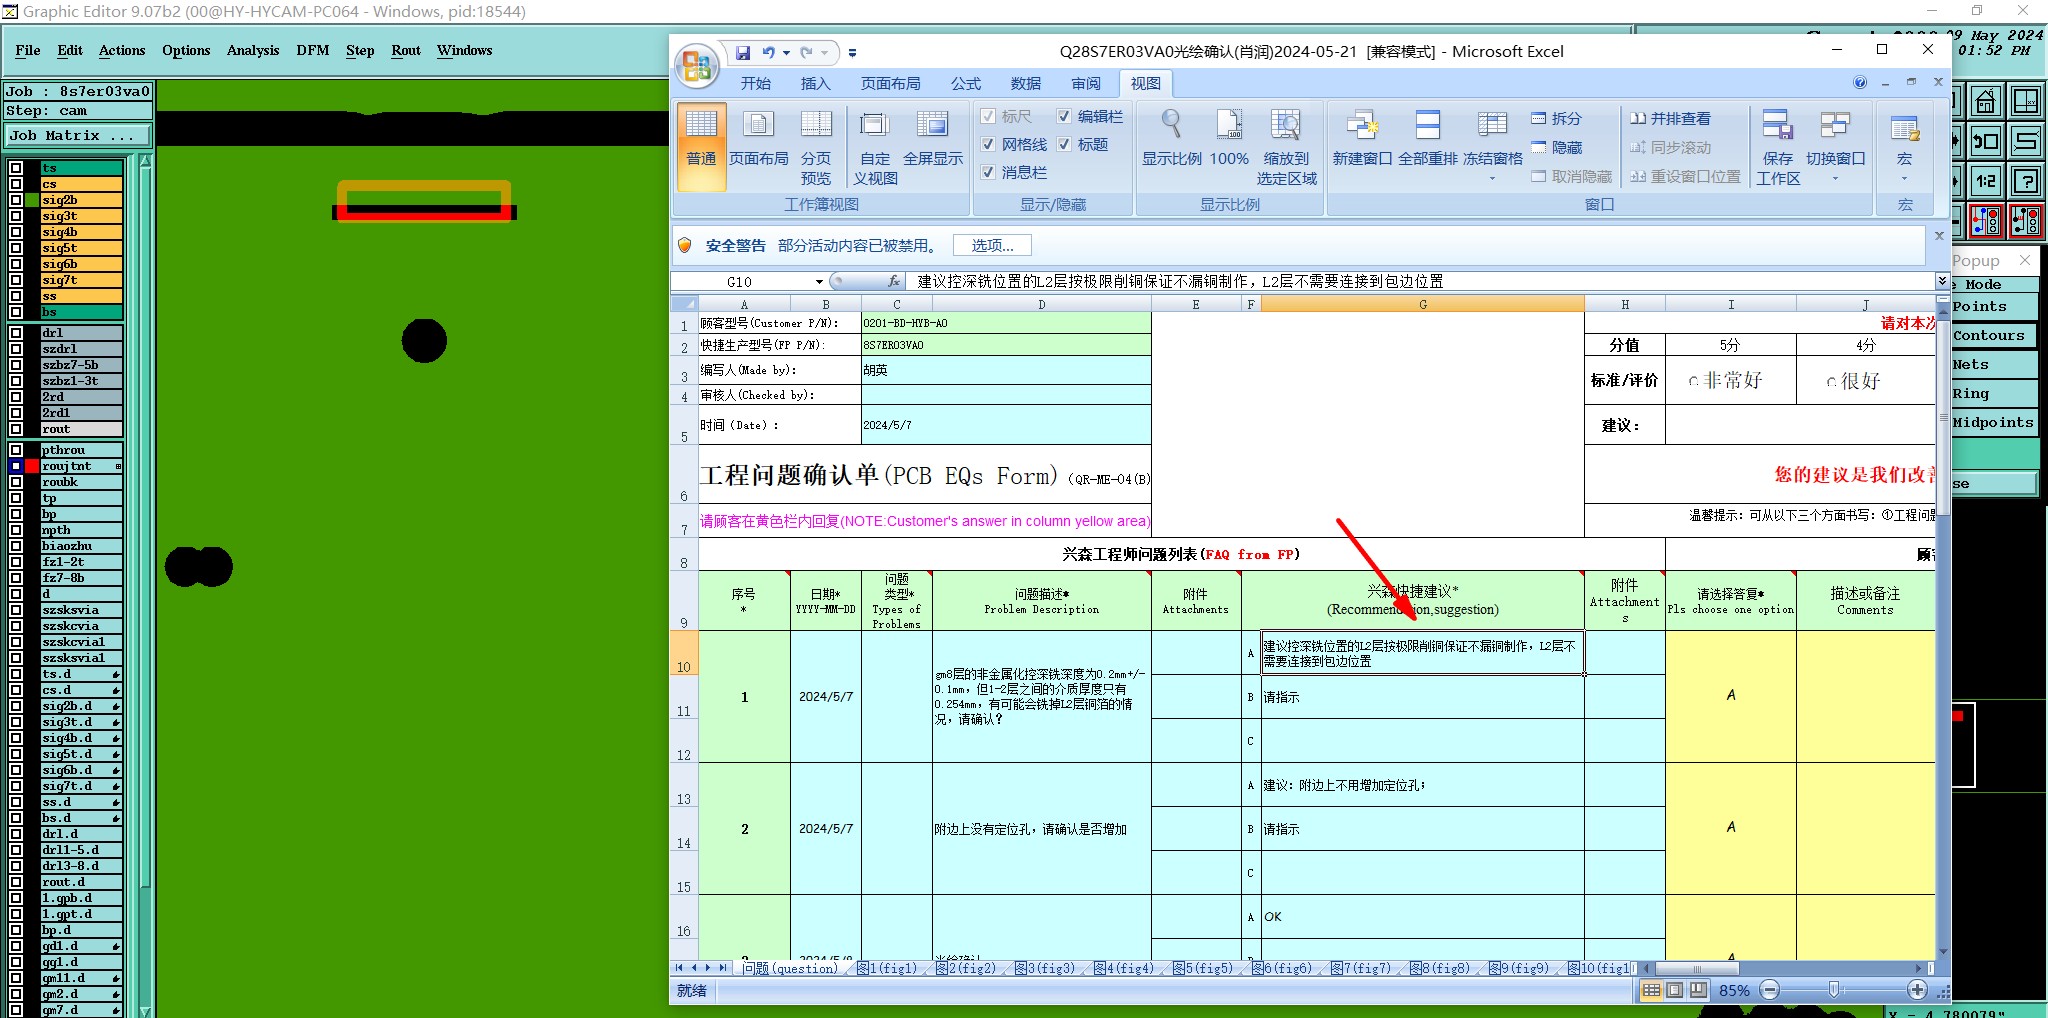Click the fx insert function icon
2048x1018 pixels.
tap(893, 282)
